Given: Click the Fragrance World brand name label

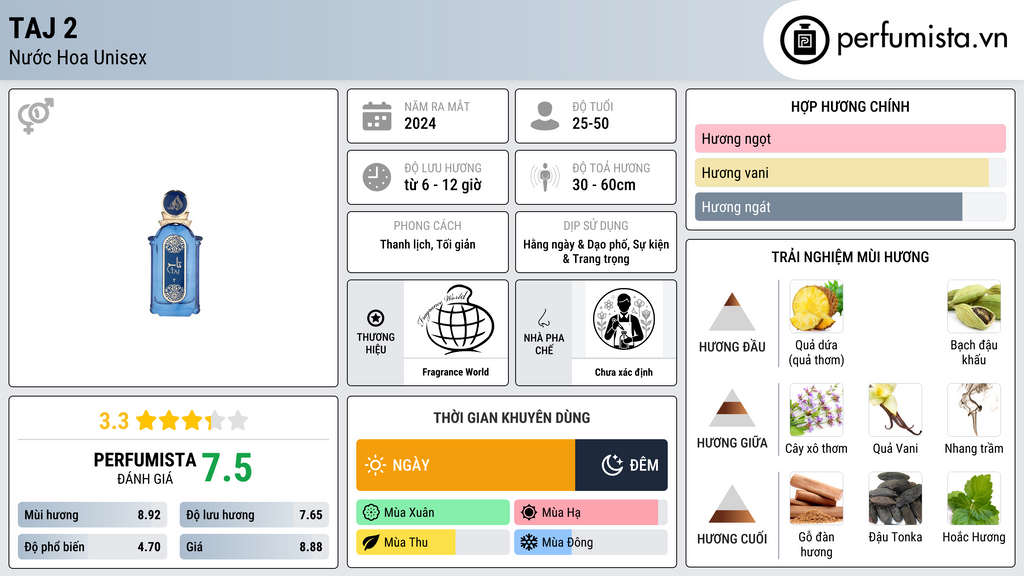Looking at the screenshot, I should tap(455, 372).
